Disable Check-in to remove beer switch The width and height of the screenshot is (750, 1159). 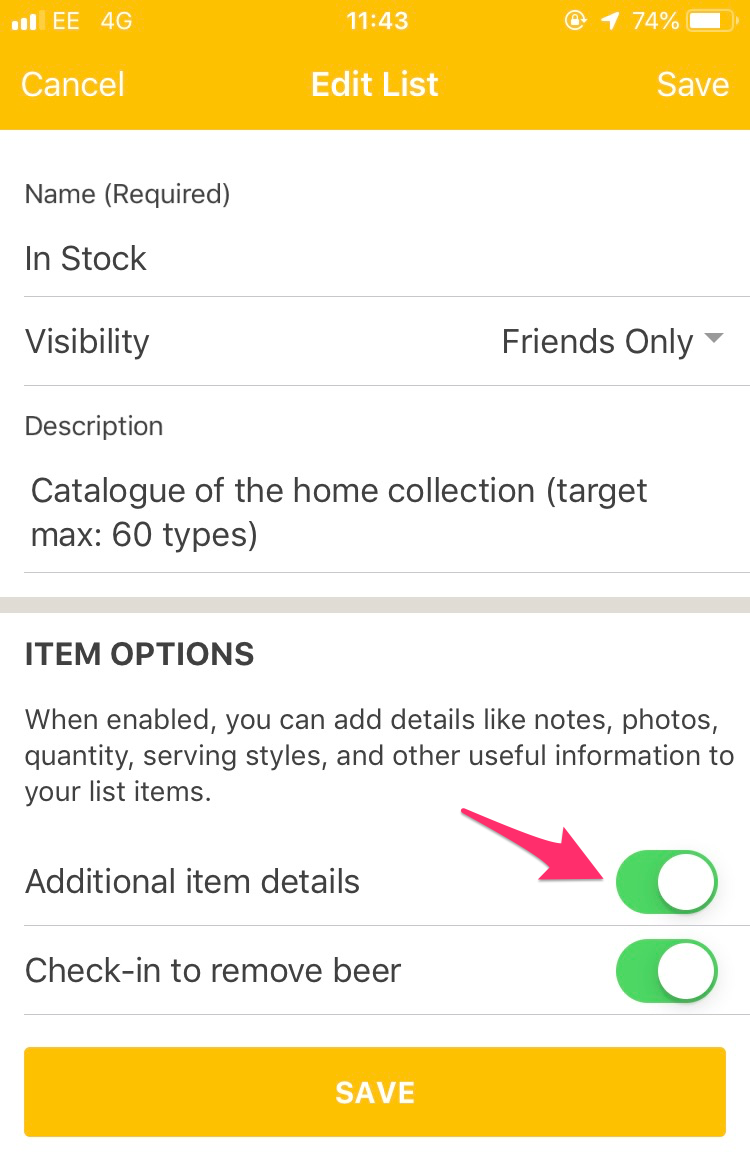[x=667, y=971]
